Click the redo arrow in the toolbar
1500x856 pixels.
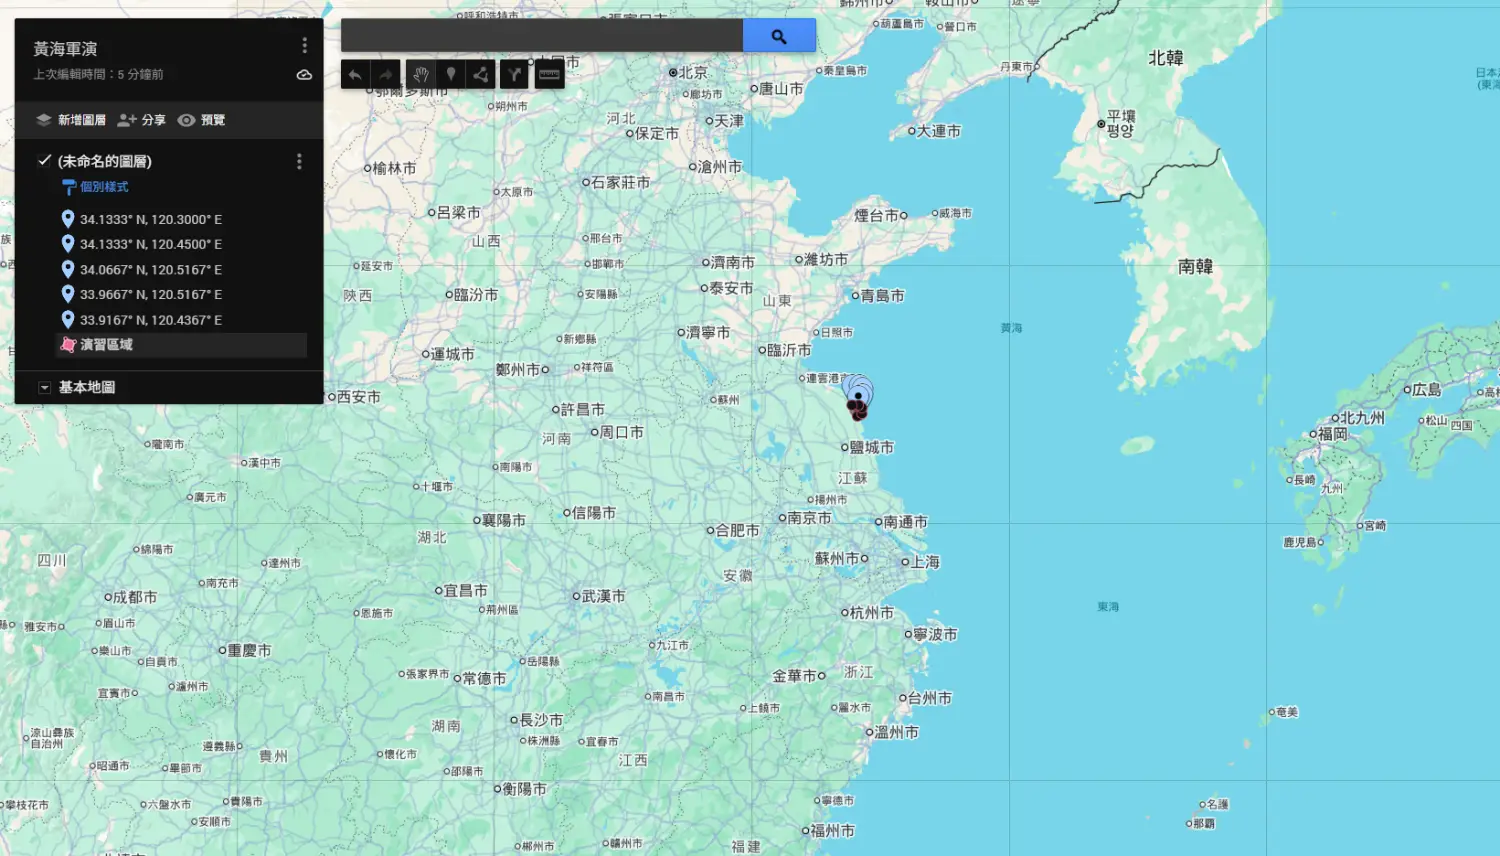386,75
